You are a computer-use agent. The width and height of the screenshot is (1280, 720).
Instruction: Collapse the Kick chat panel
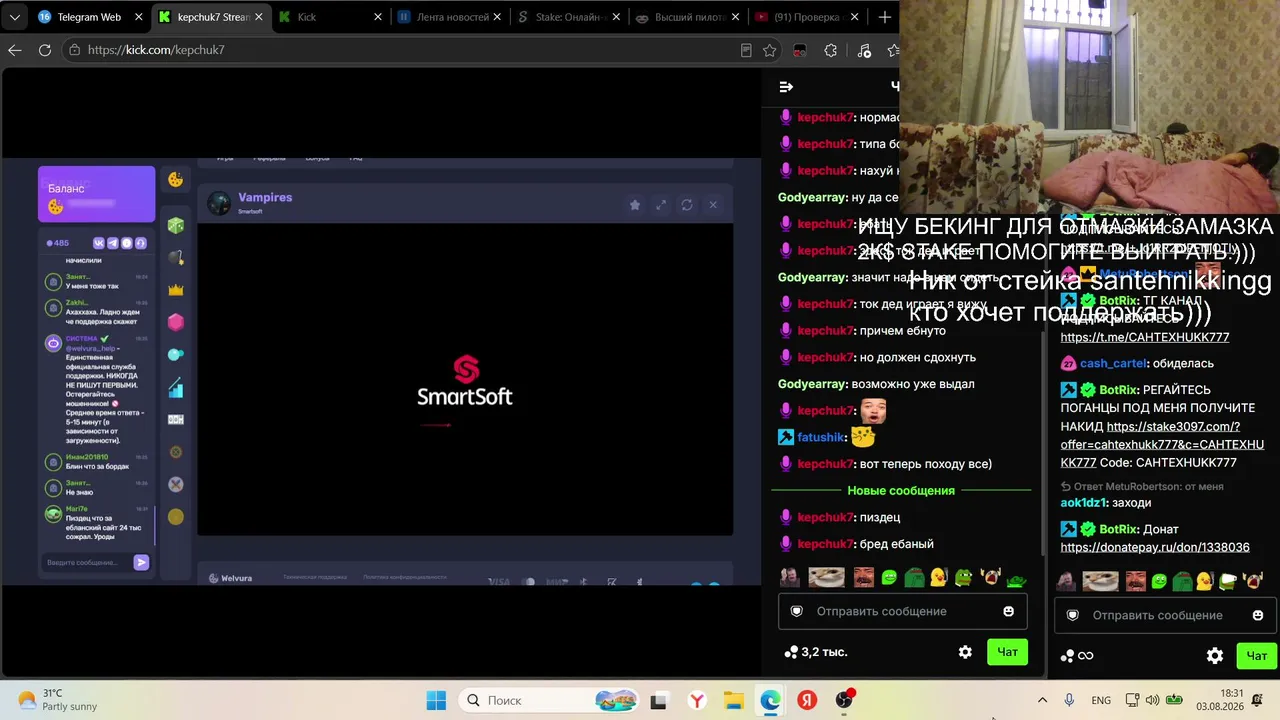click(x=786, y=87)
